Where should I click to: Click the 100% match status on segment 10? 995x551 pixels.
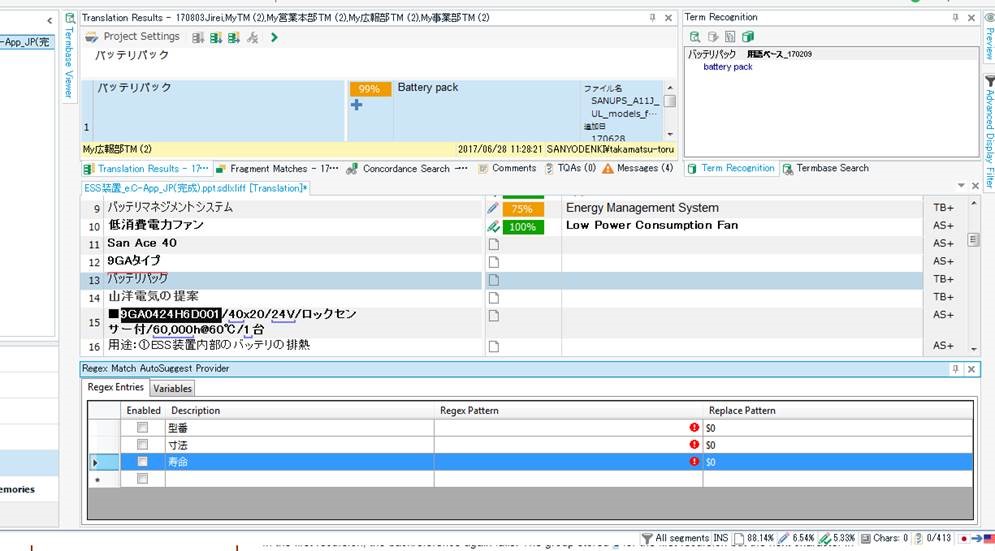pos(522,227)
